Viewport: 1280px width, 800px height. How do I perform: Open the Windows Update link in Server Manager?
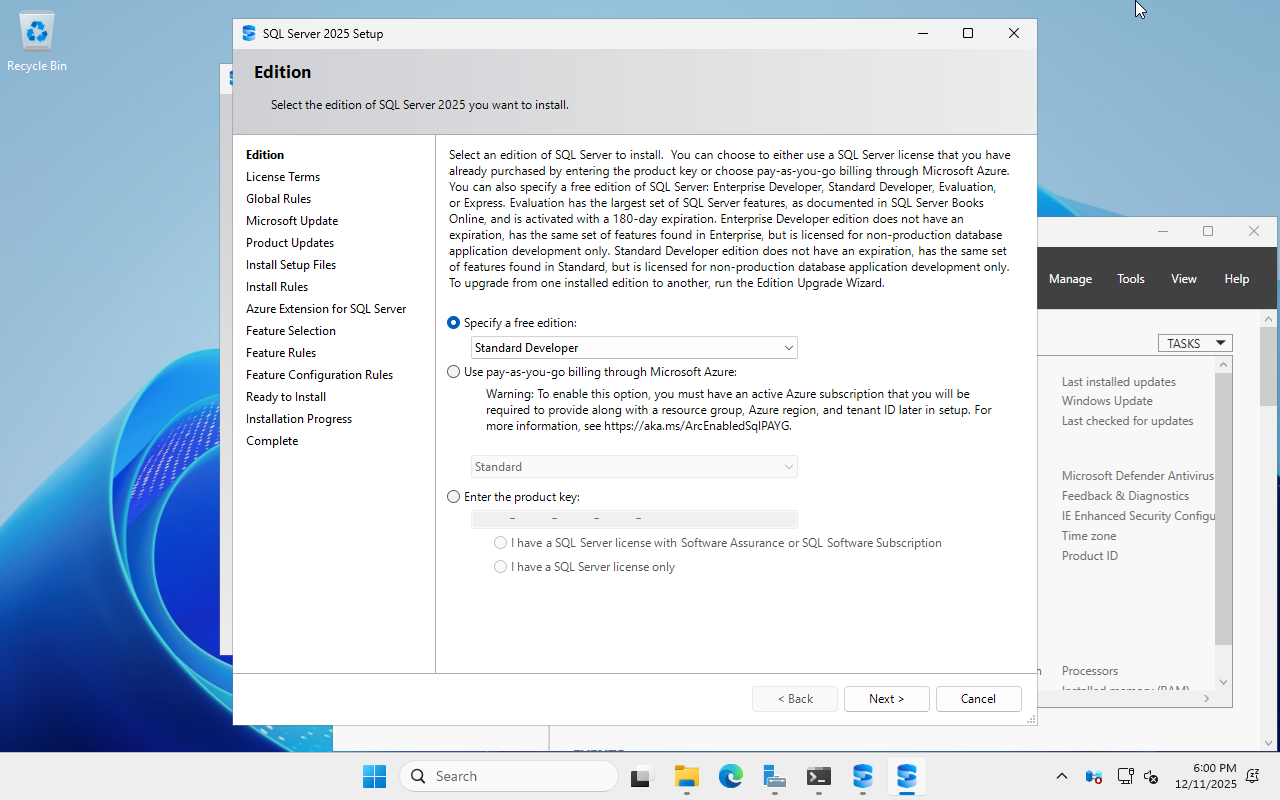pyautogui.click(x=1106, y=400)
